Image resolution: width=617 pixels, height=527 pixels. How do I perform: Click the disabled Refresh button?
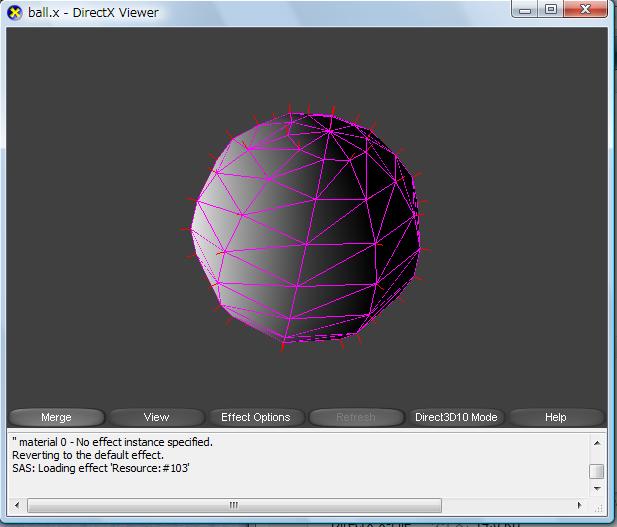356,417
